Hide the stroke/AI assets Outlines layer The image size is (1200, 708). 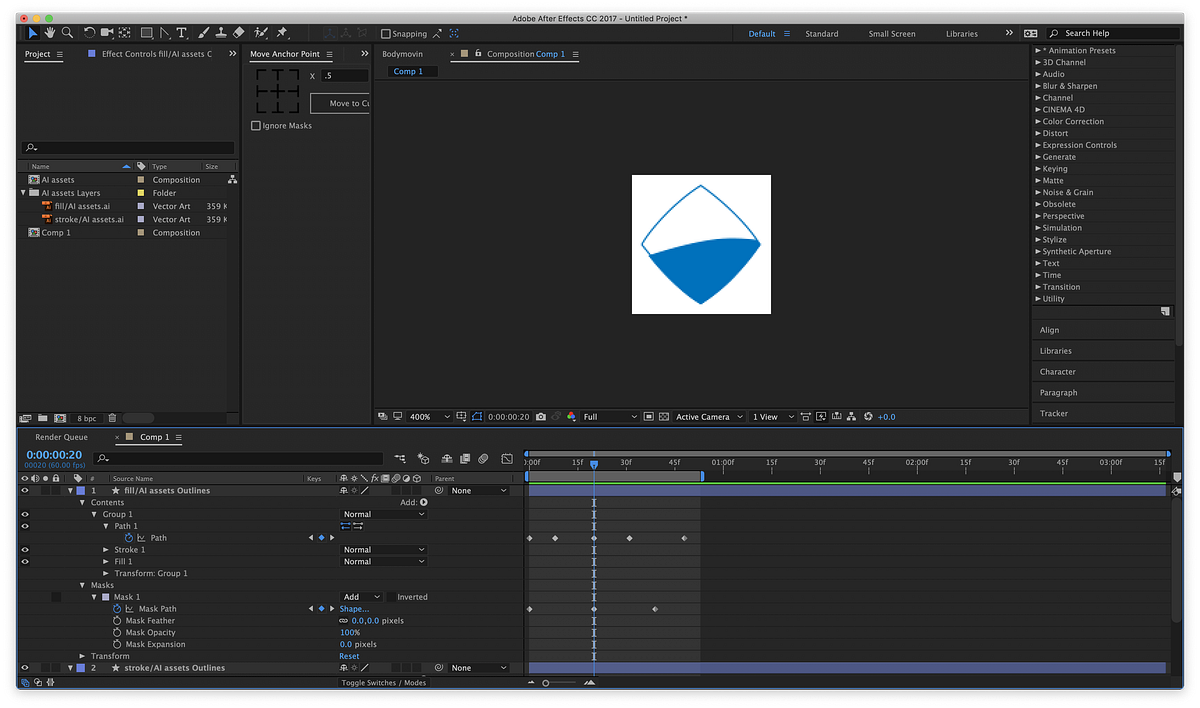26,668
